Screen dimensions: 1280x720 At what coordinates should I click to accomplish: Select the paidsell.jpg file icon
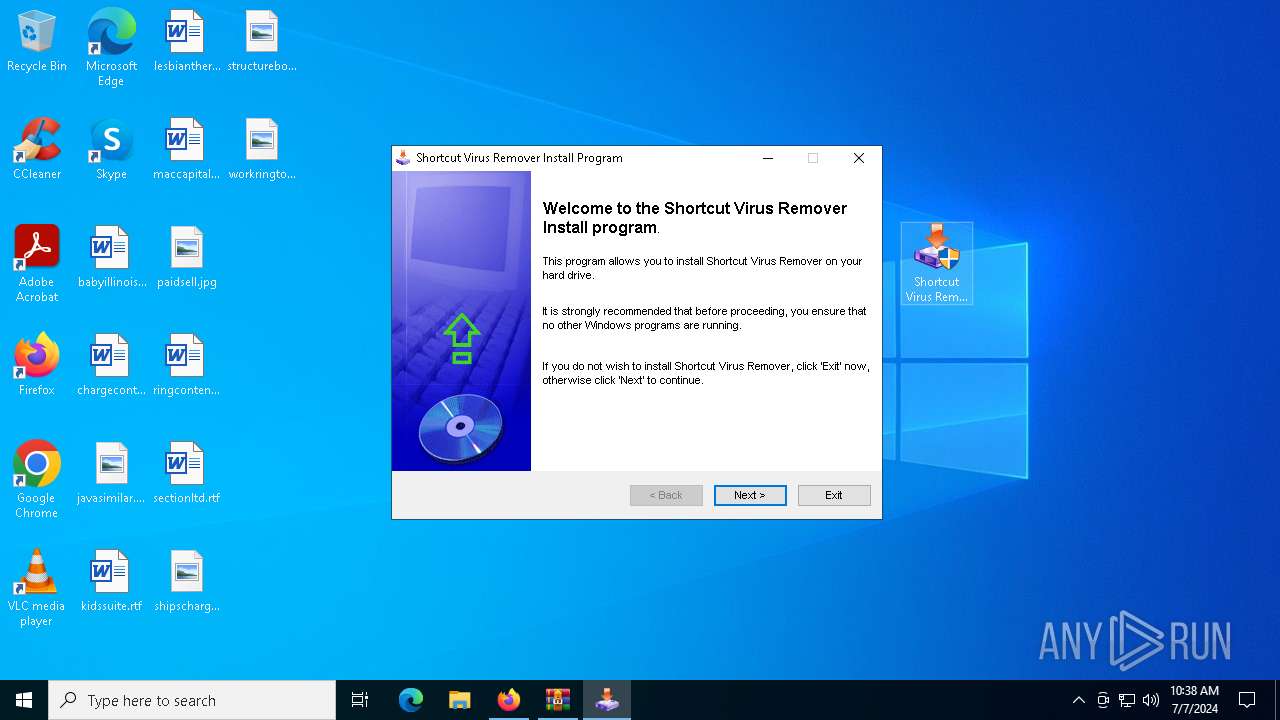186,258
